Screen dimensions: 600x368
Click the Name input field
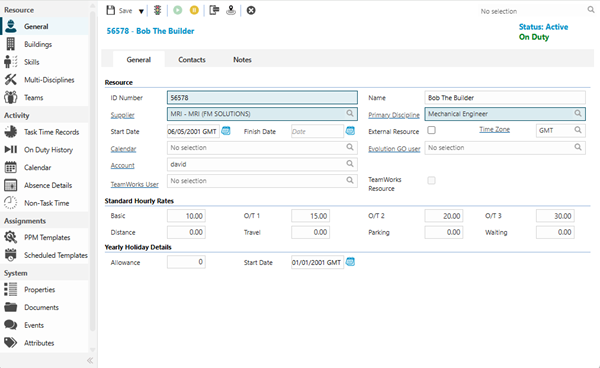pyautogui.click(x=505, y=98)
